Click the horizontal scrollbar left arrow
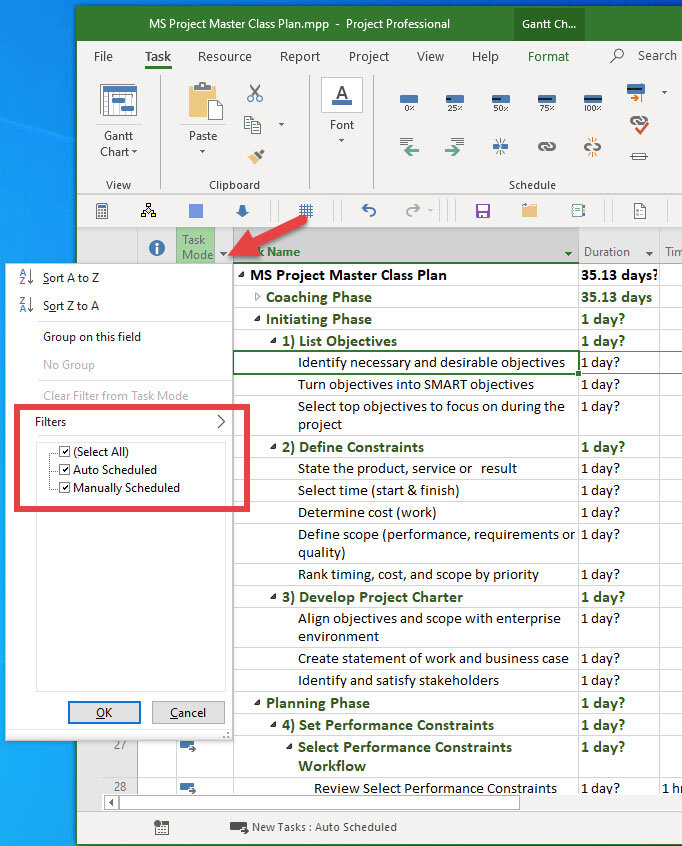This screenshot has height=846, width=682. tap(111, 802)
